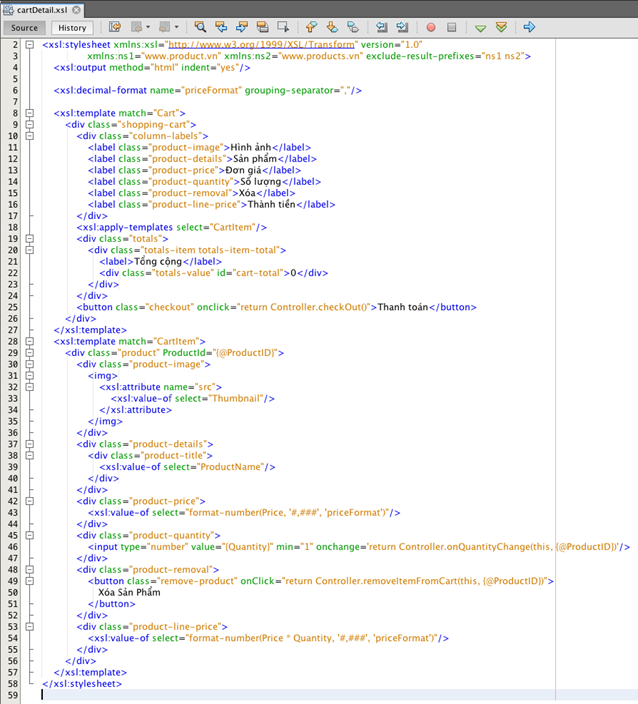
Task: Open the Back history dropdown arrow
Action: (x=148, y=27)
